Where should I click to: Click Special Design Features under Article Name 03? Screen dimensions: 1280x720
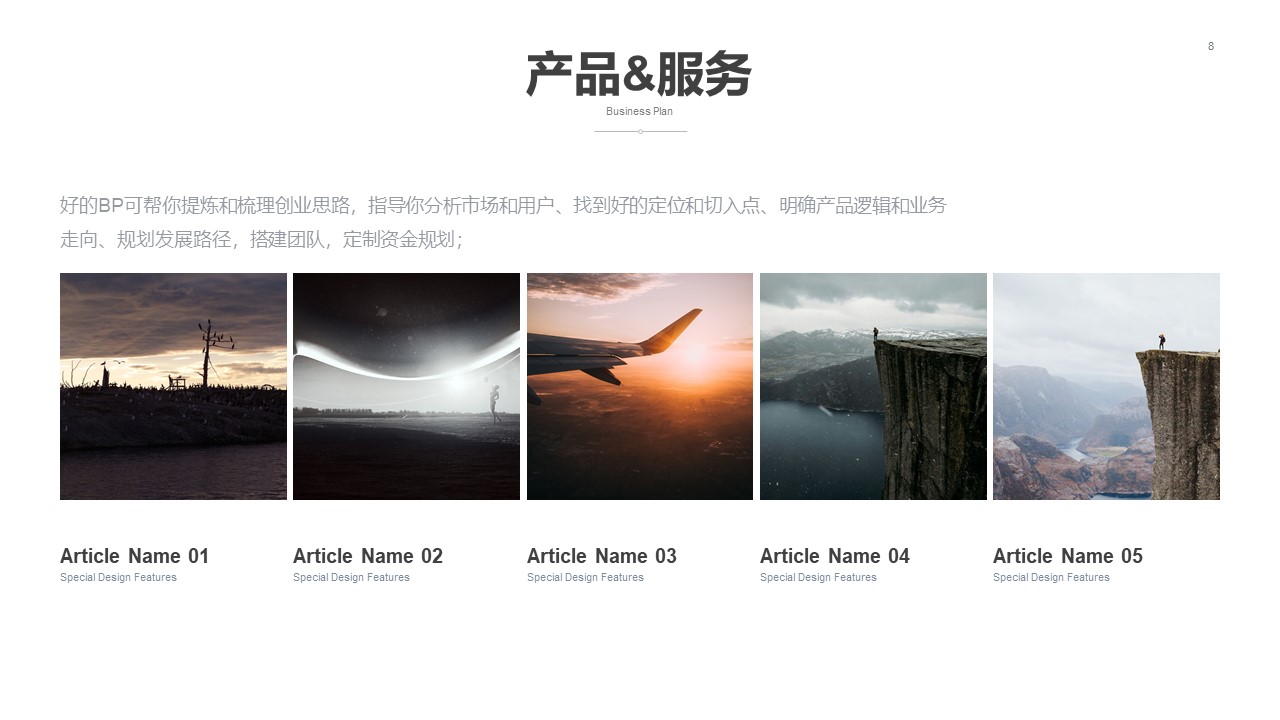tap(585, 577)
